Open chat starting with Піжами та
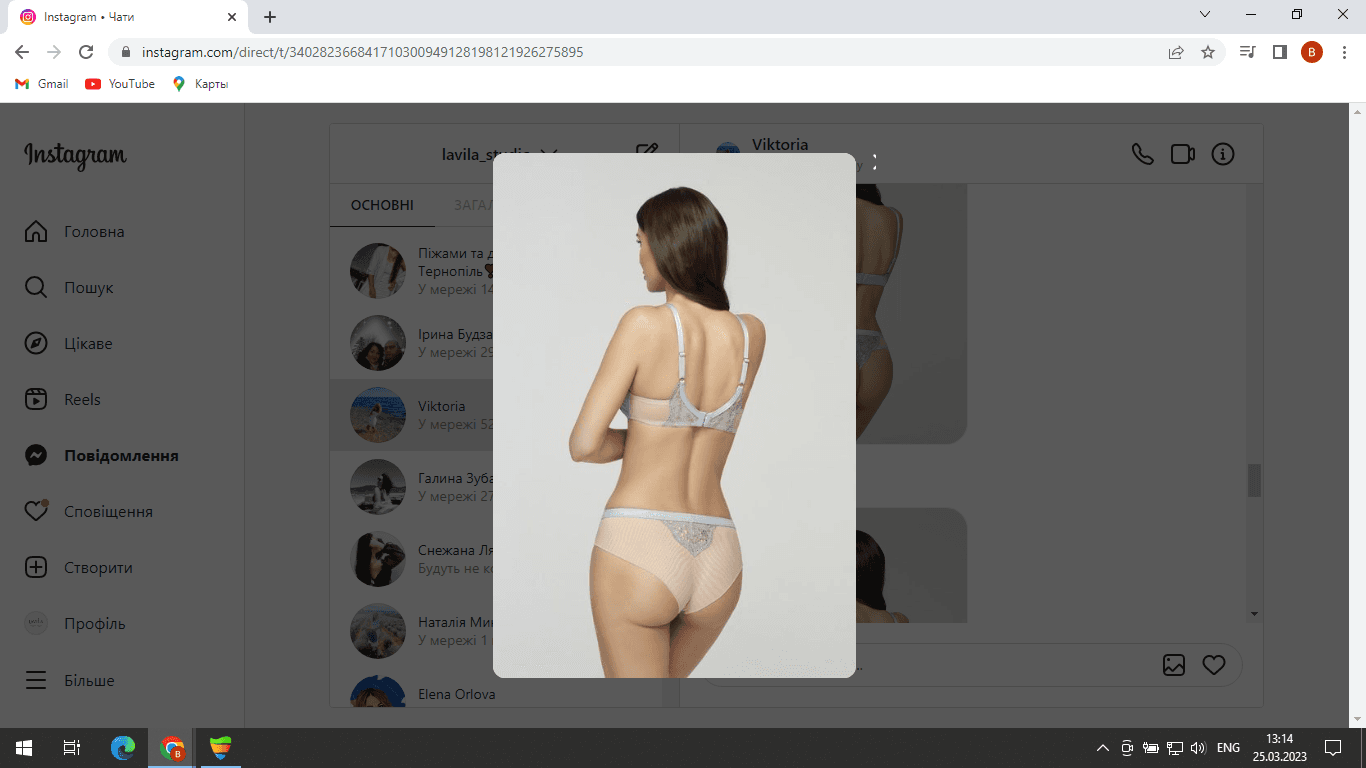The width and height of the screenshot is (1366, 768). coord(496,270)
